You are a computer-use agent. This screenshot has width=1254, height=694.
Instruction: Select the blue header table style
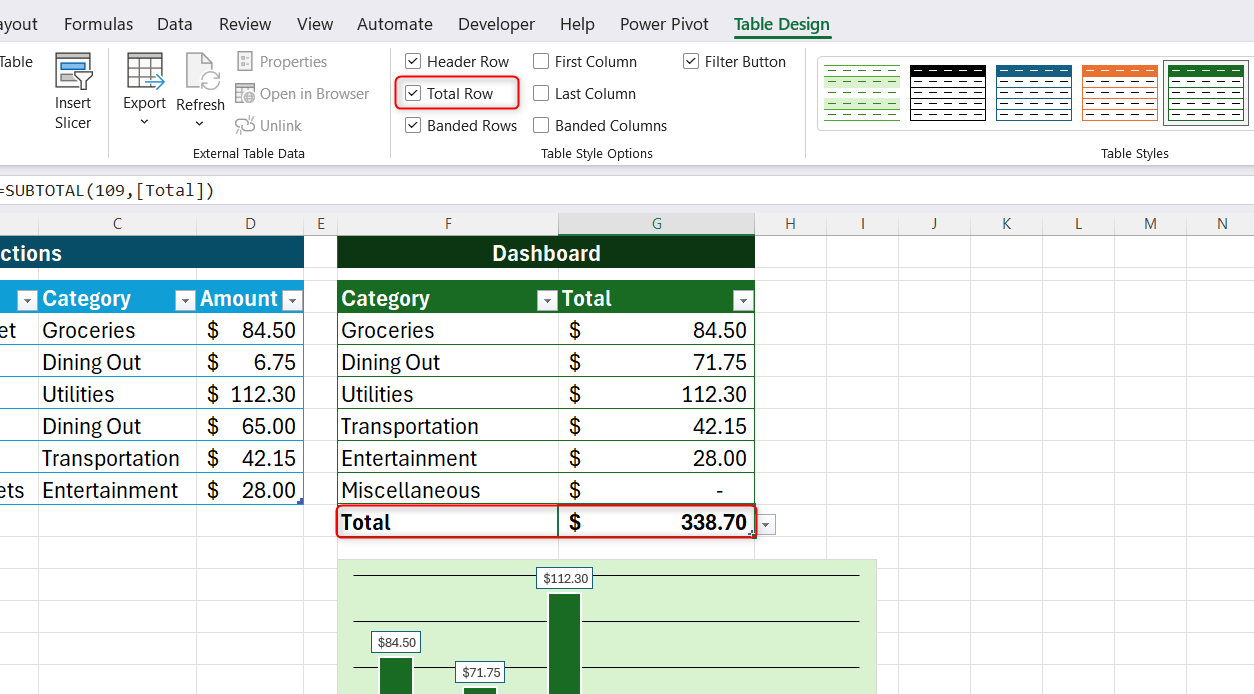pyautogui.click(x=1034, y=93)
